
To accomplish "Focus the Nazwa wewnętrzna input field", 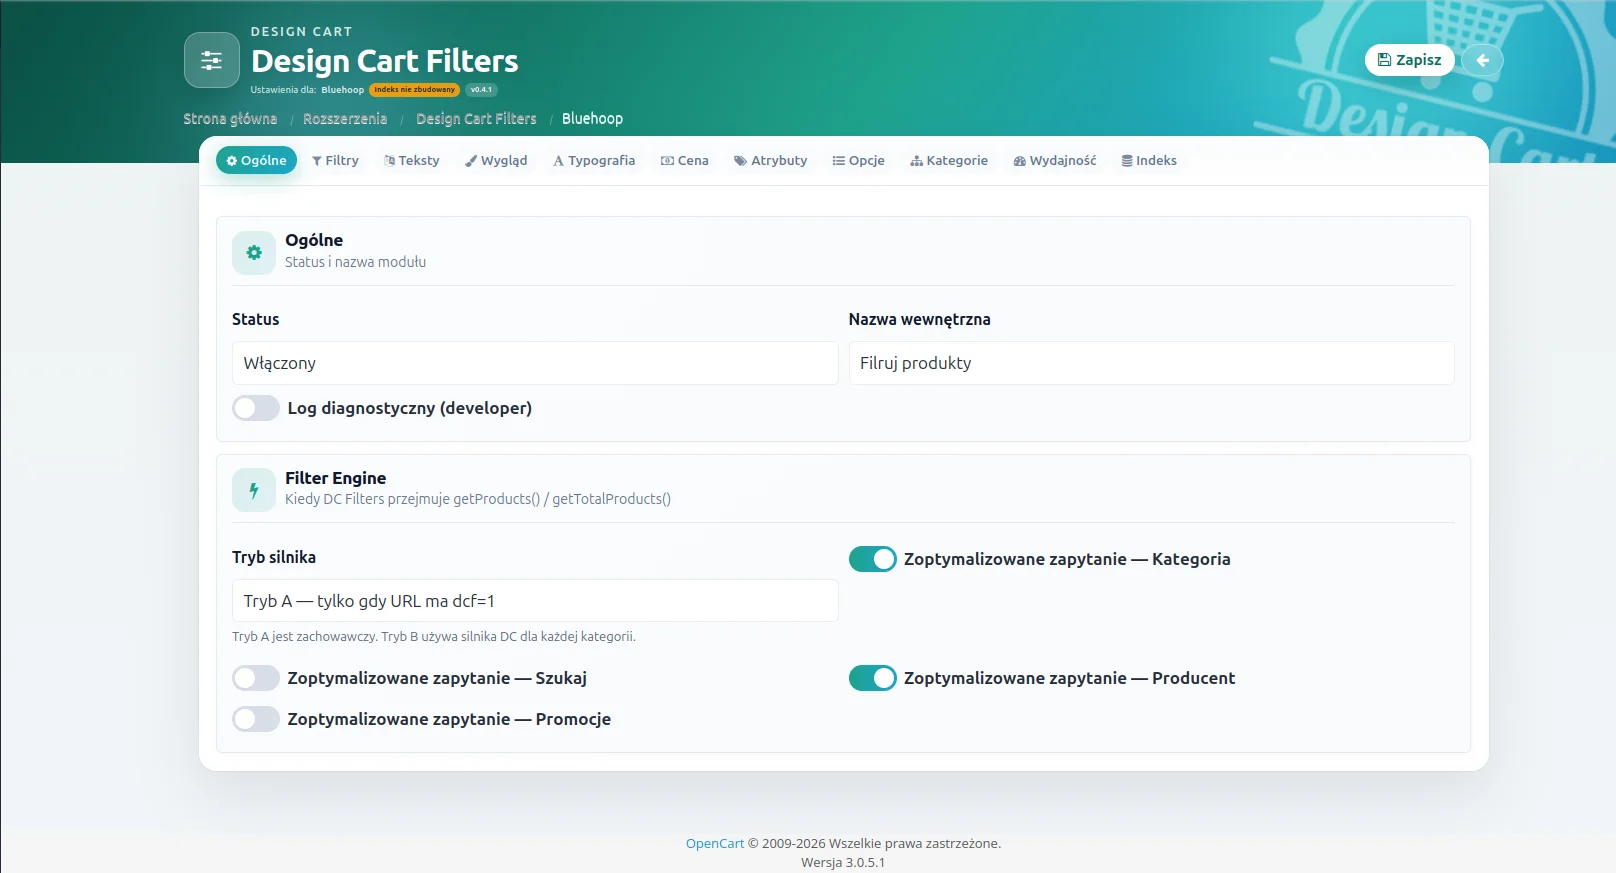I will tap(1152, 363).
